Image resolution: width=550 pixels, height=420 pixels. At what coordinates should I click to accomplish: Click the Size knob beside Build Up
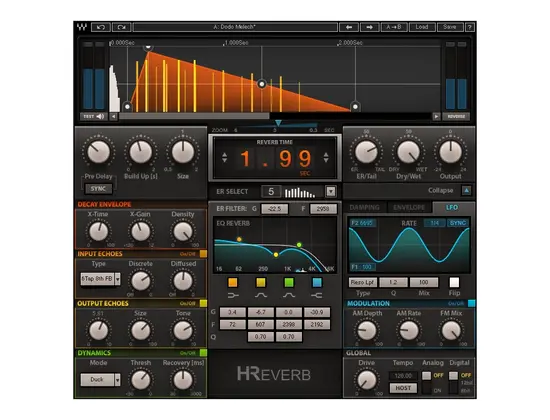click(x=183, y=152)
